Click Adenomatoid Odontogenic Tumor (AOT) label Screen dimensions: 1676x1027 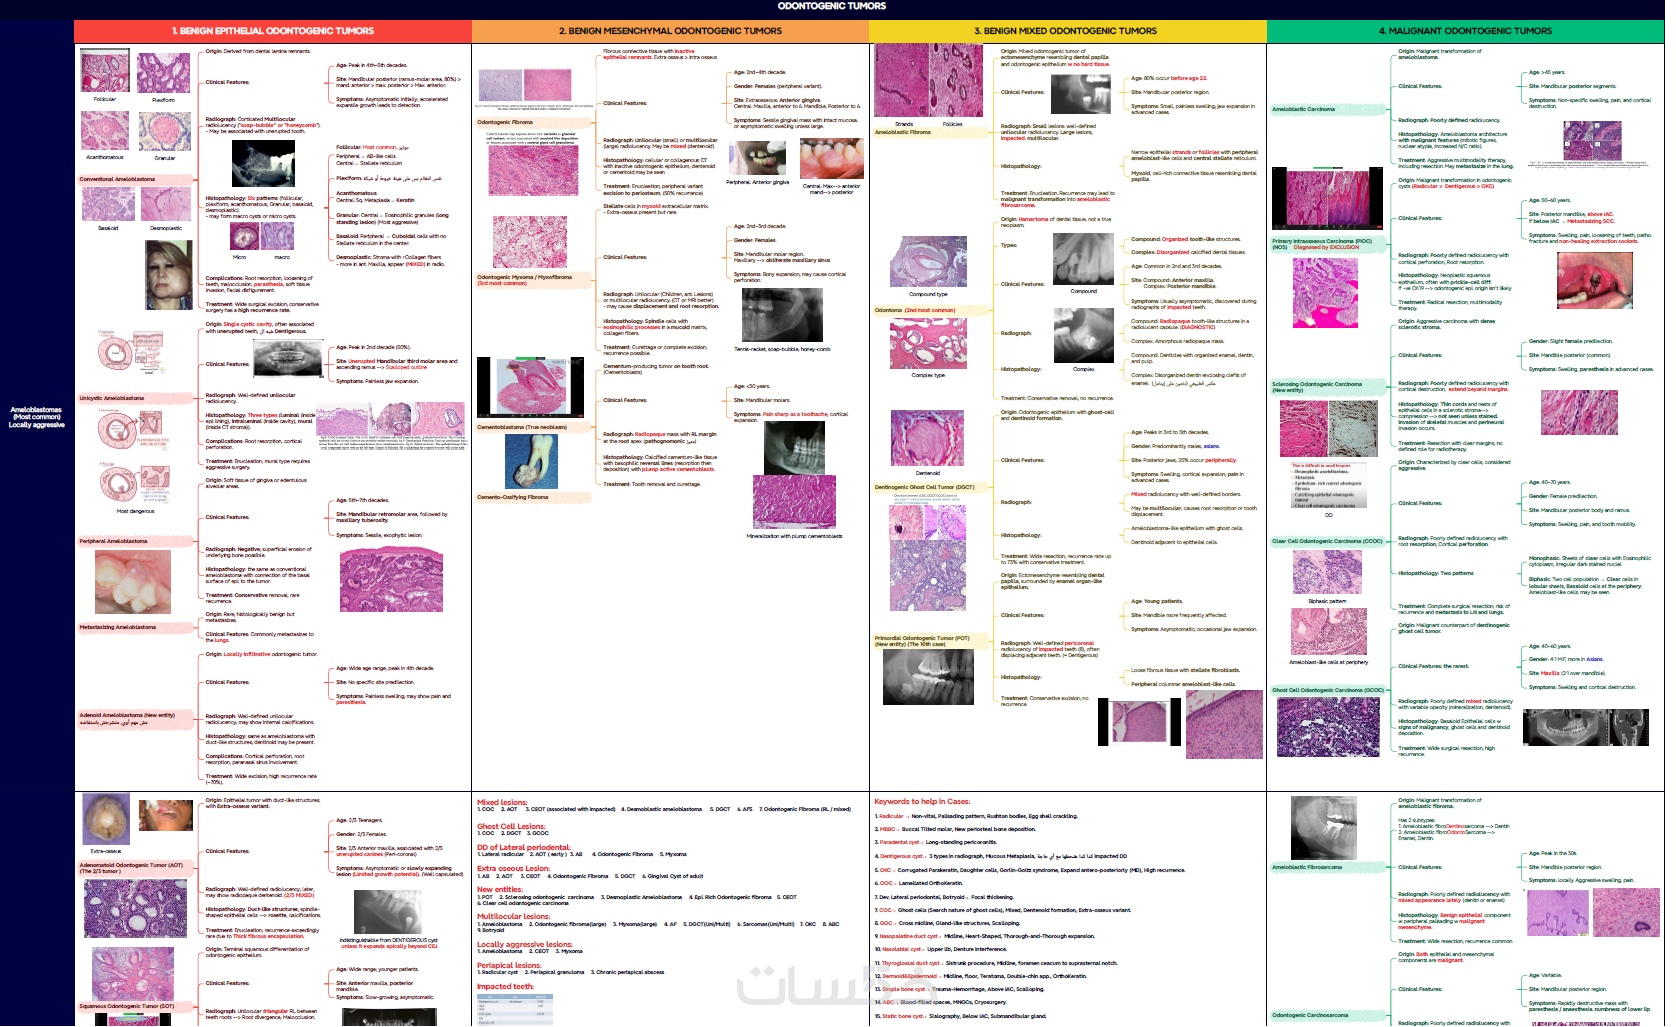[135, 868]
